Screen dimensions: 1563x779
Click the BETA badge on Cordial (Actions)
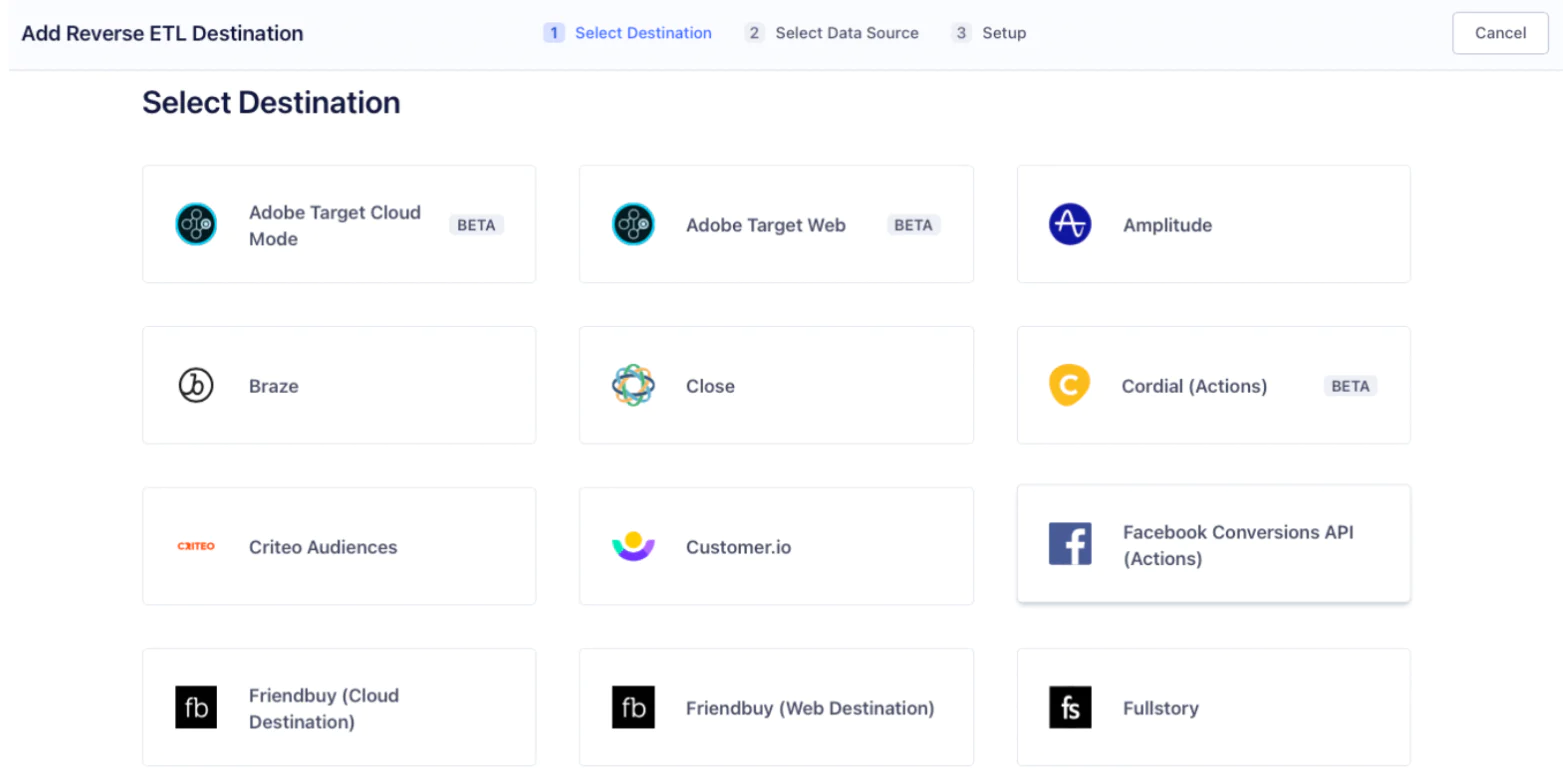click(1350, 385)
